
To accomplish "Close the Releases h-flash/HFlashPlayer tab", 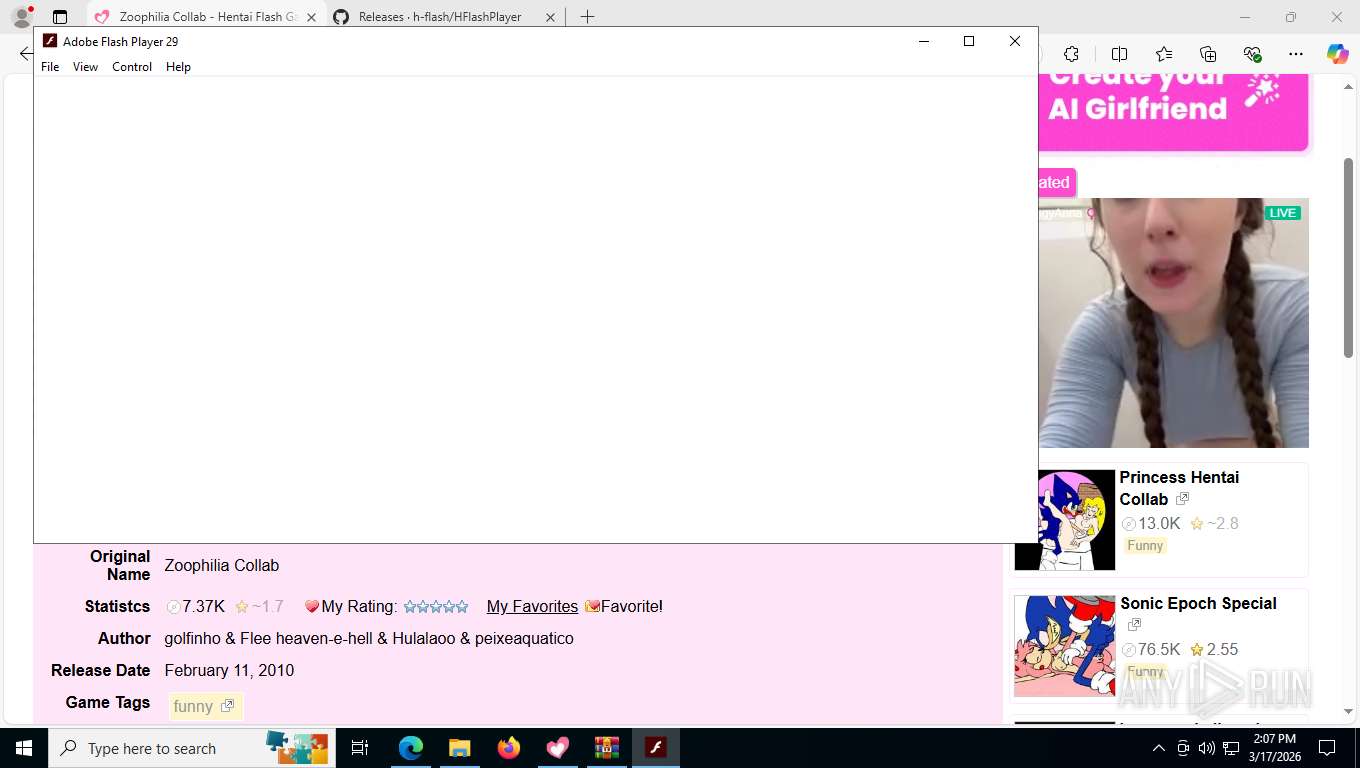I will (x=550, y=17).
